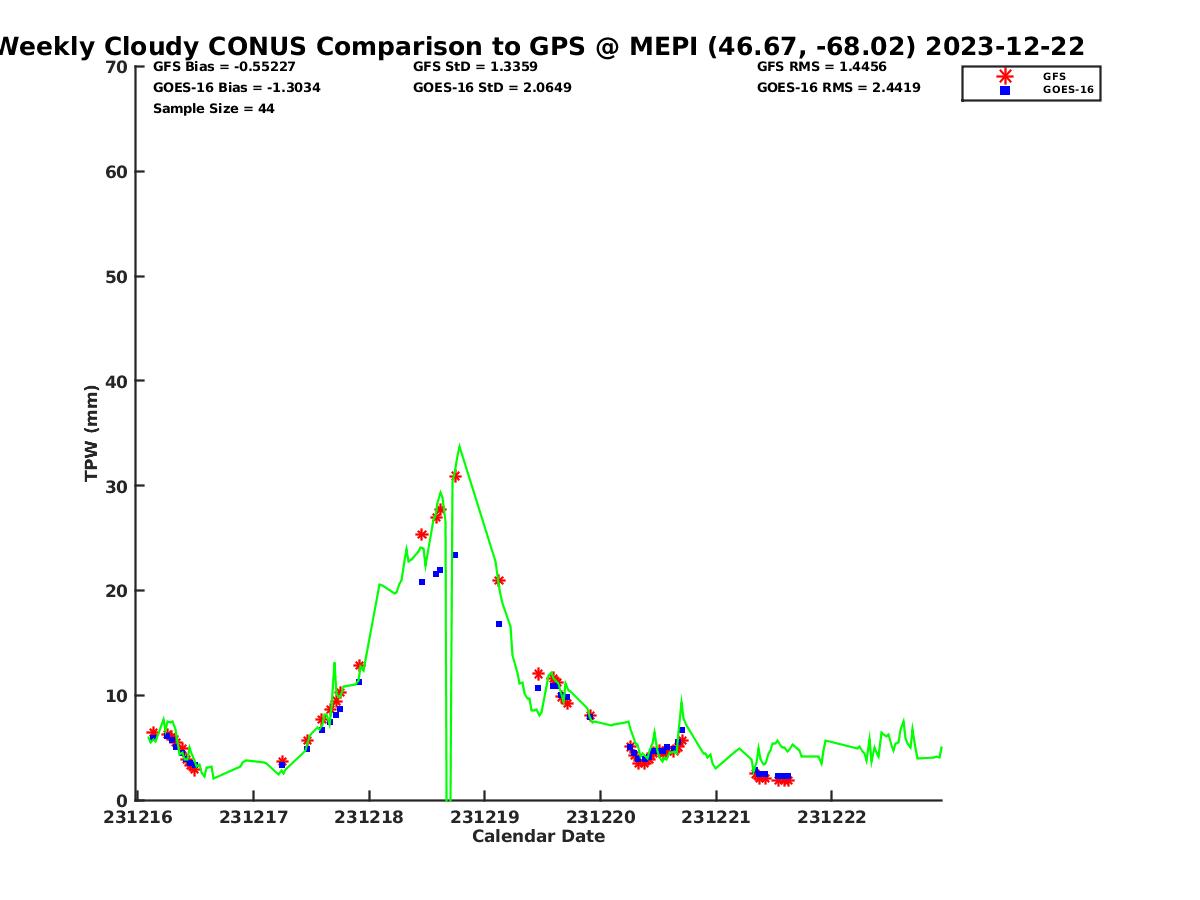Click the blue GOES-16 square in legend

click(1004, 90)
